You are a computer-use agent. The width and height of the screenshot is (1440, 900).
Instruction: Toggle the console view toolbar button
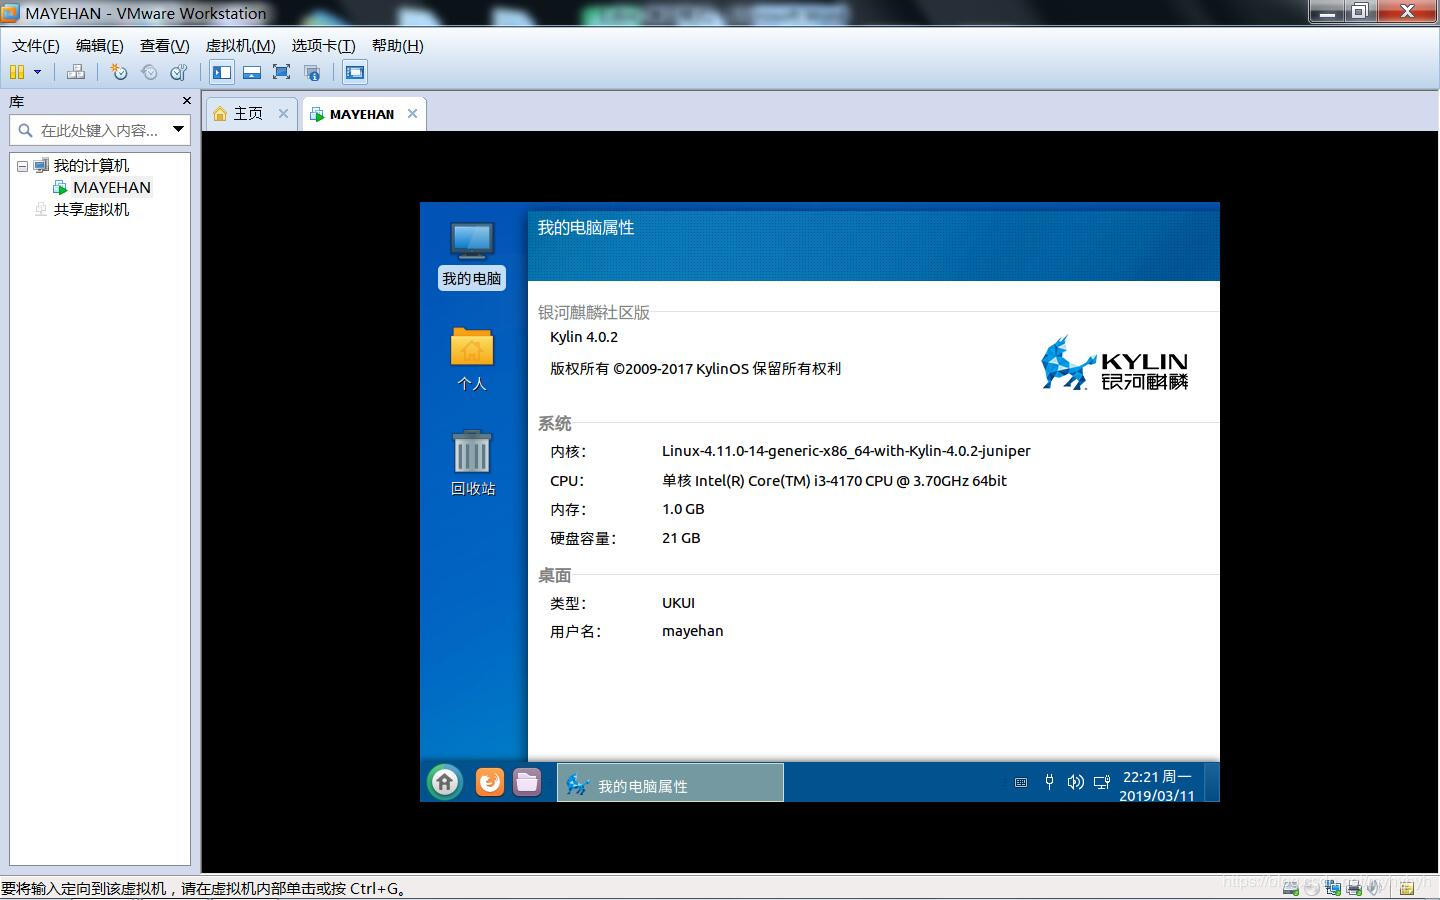pyautogui.click(x=355, y=72)
